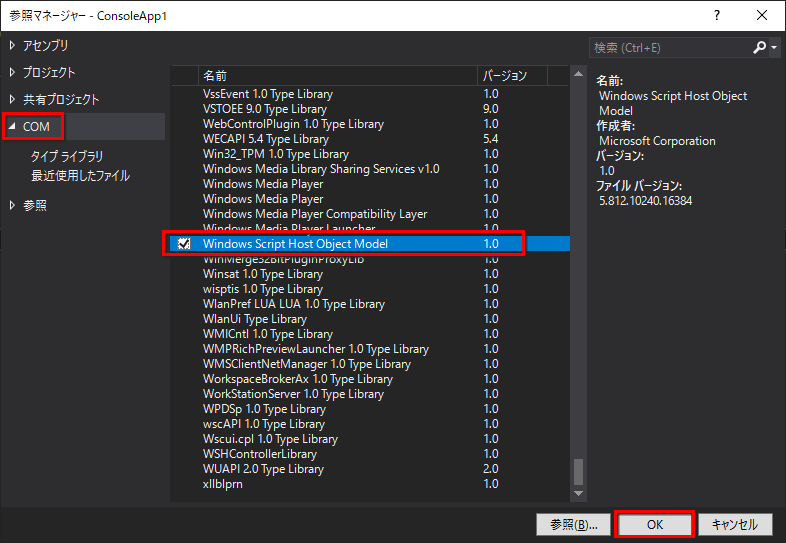Click the scrollbar up arrow
The width and height of the screenshot is (786, 543).
click(x=578, y=74)
